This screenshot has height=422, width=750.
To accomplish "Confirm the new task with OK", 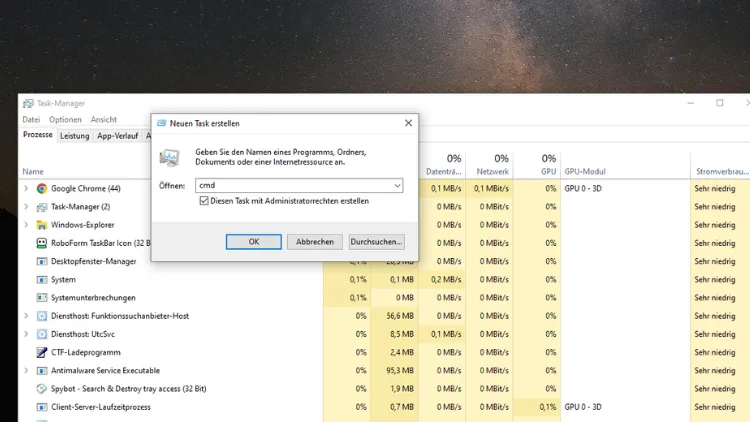I will coord(254,242).
